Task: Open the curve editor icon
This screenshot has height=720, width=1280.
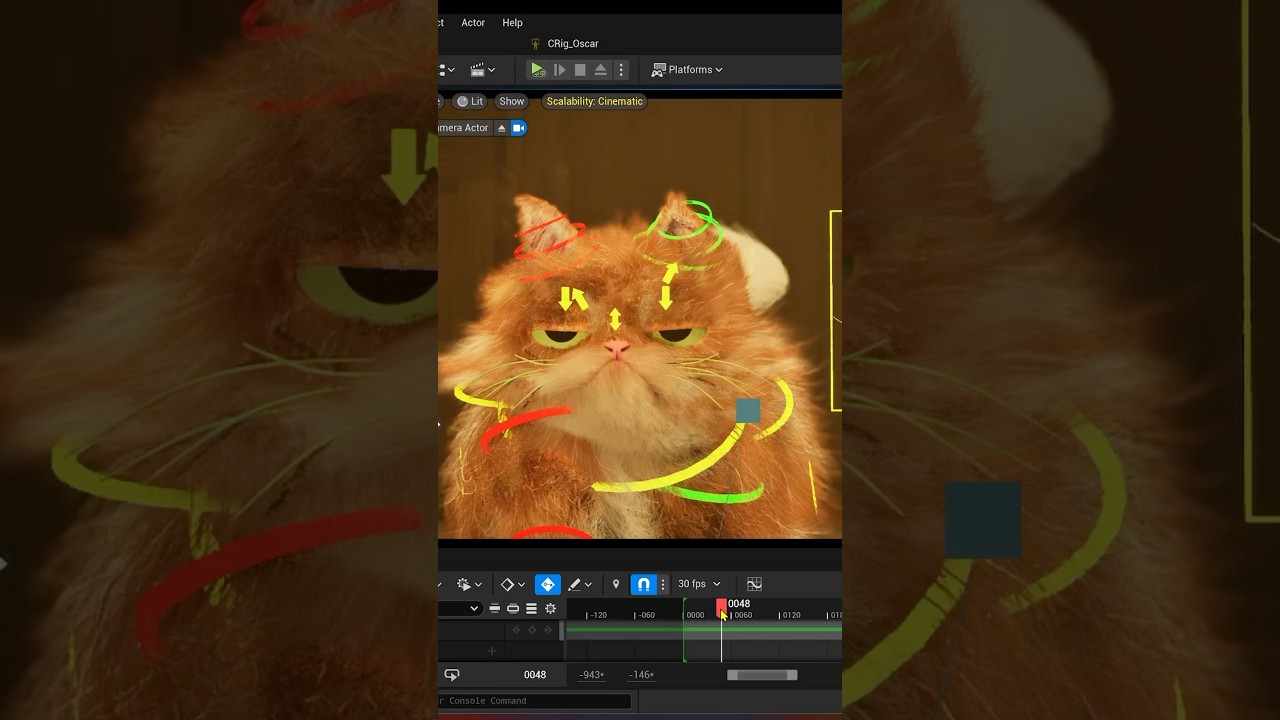Action: coord(754,584)
